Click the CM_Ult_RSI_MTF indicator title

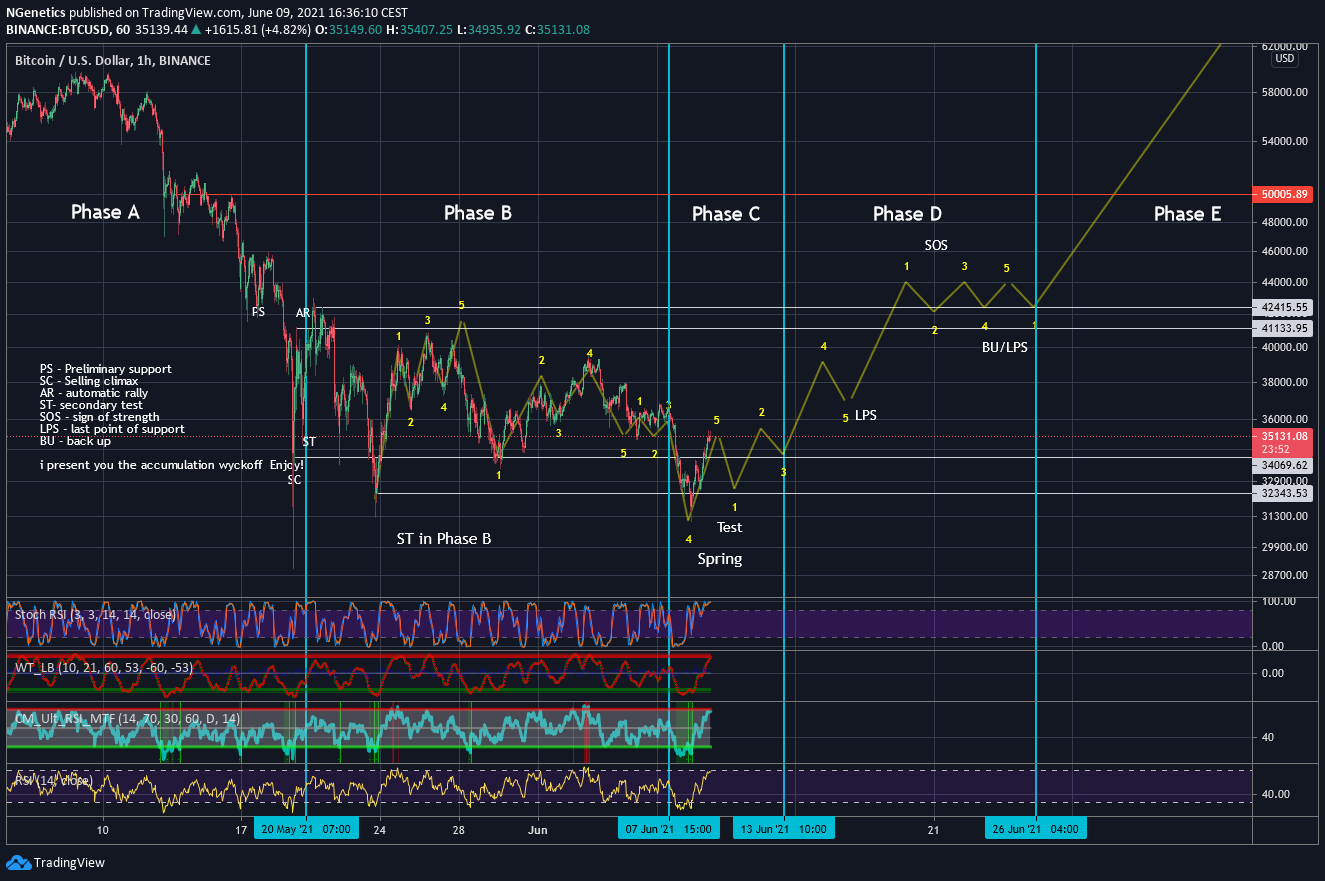coord(127,718)
